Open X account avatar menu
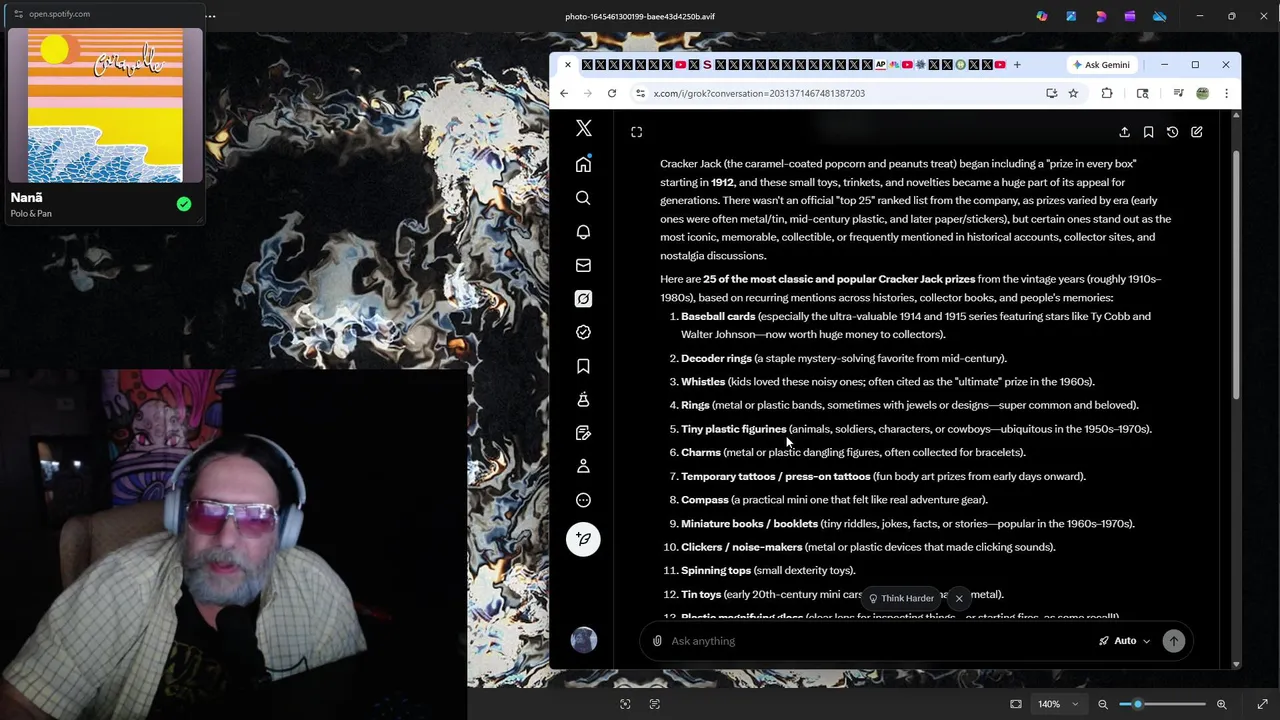 click(x=584, y=640)
